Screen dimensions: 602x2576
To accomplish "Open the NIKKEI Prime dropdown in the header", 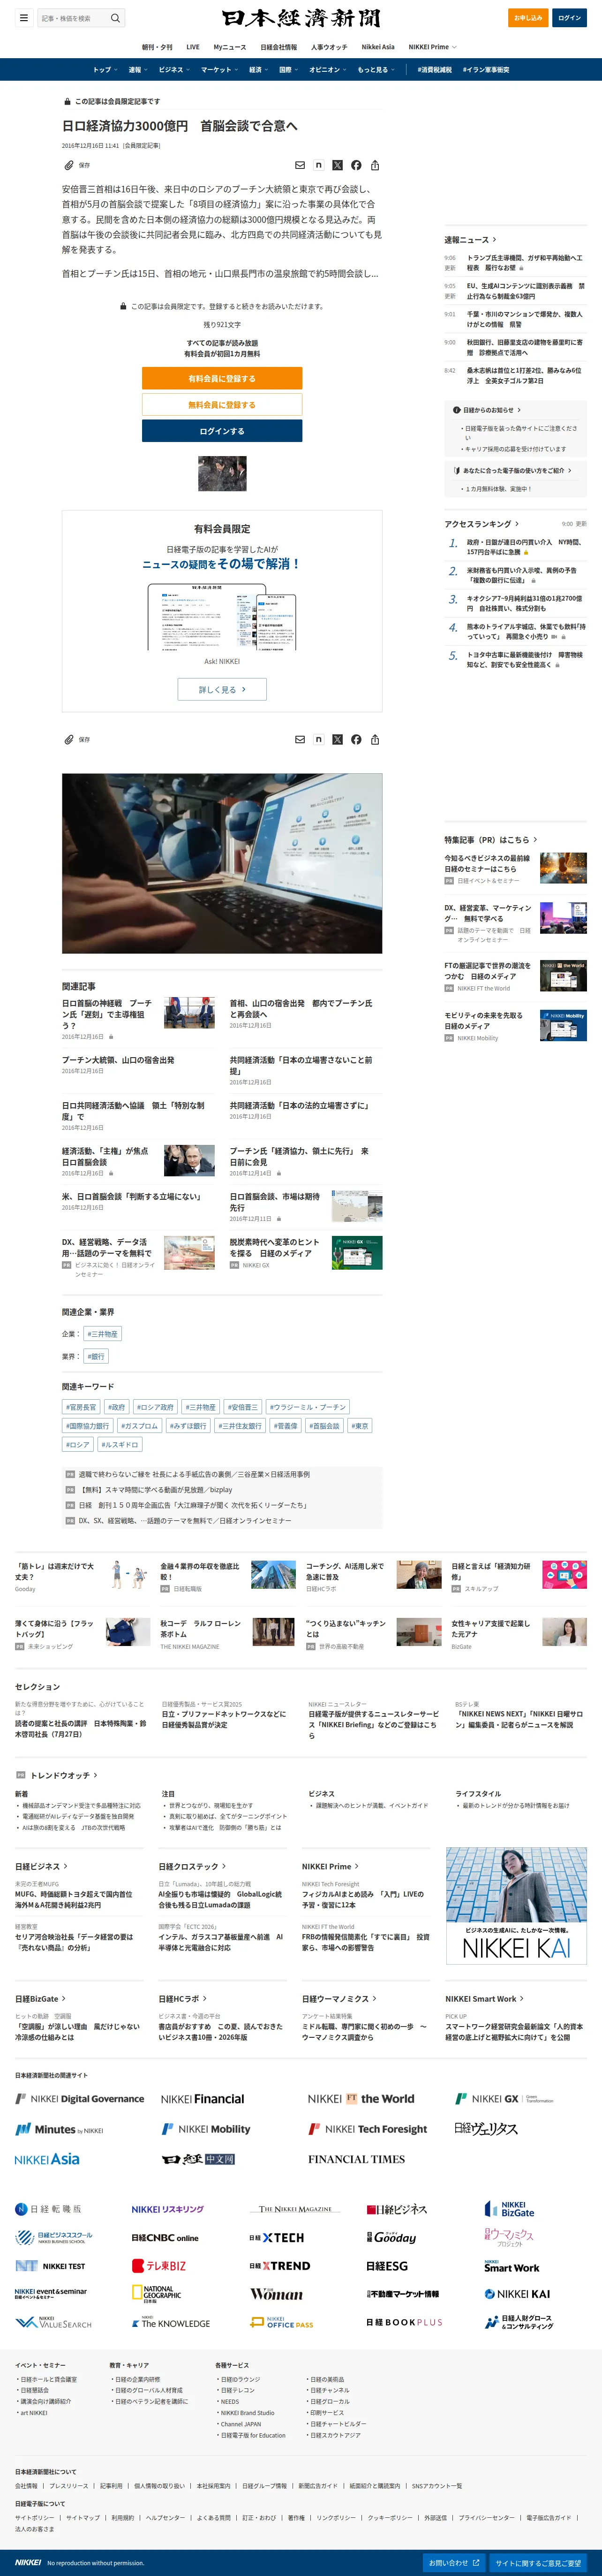I will [x=432, y=47].
